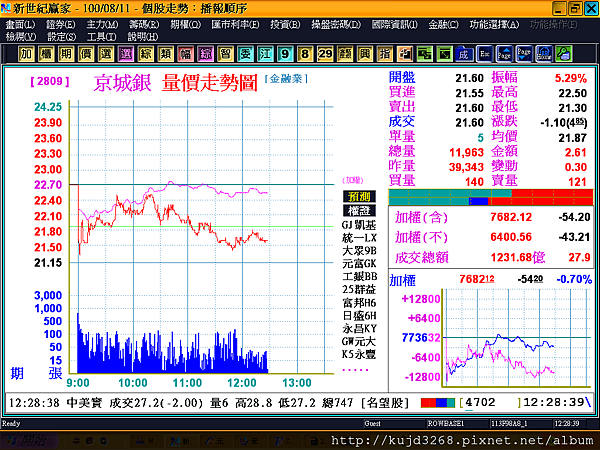Select warrant 元富GK in the list

359,264
